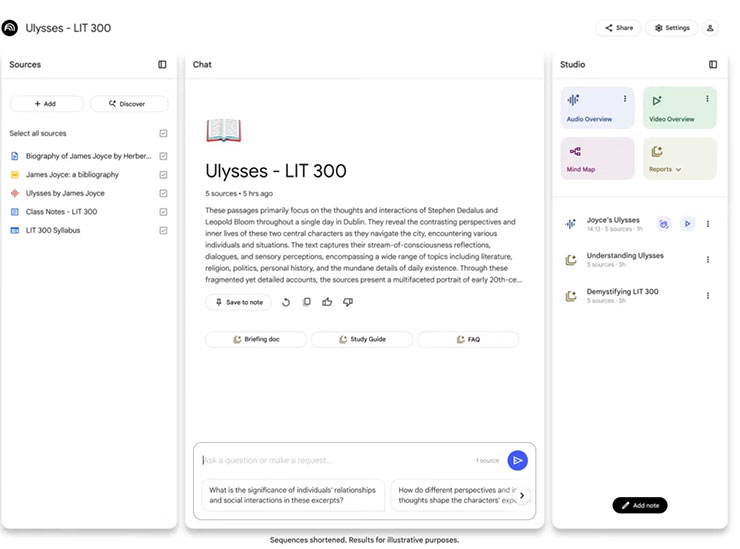Open the Mind Map tile
The image size is (740, 549).
pos(597,159)
